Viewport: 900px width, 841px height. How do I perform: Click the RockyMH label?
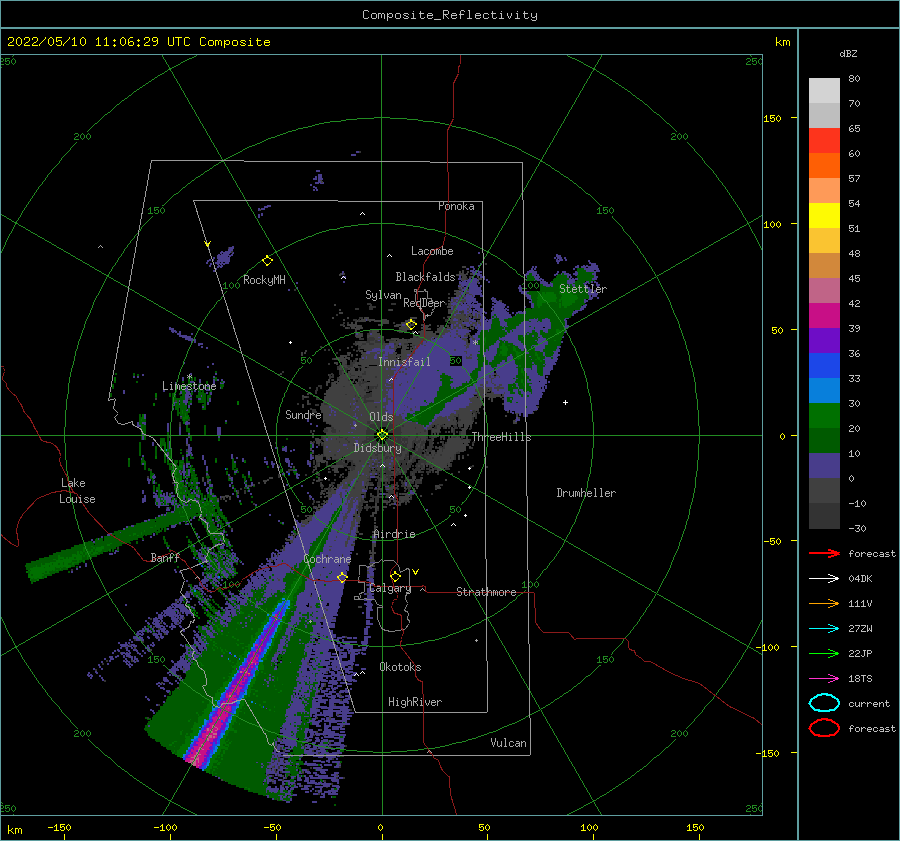coord(264,280)
